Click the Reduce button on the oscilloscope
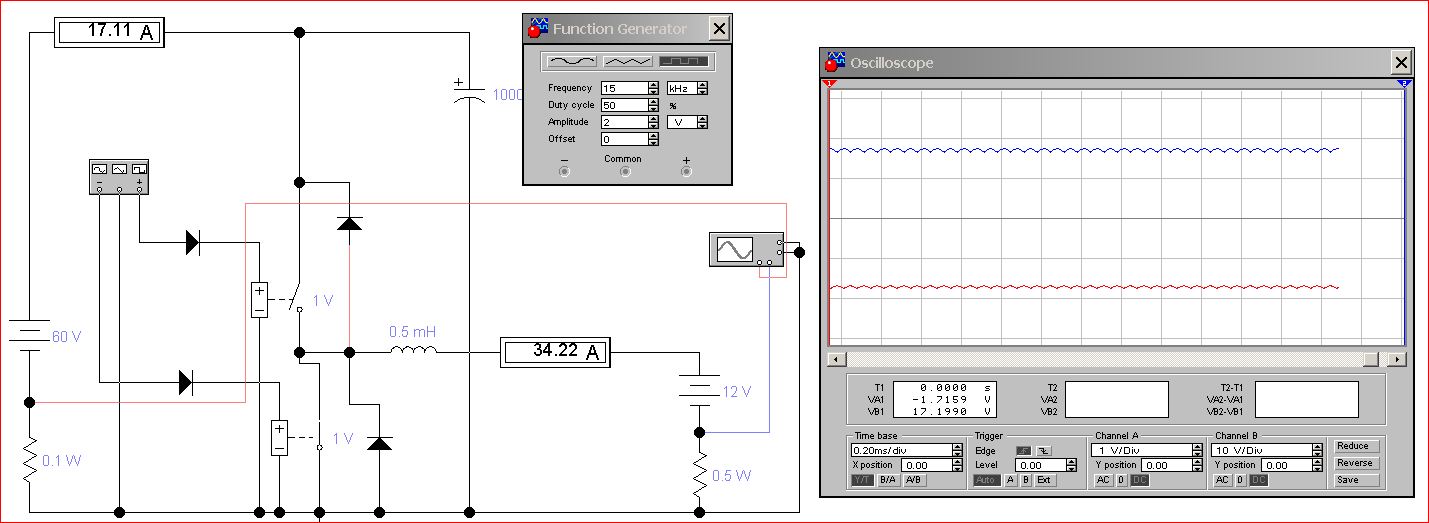Image resolution: width=1429 pixels, height=523 pixels. (x=1354, y=446)
